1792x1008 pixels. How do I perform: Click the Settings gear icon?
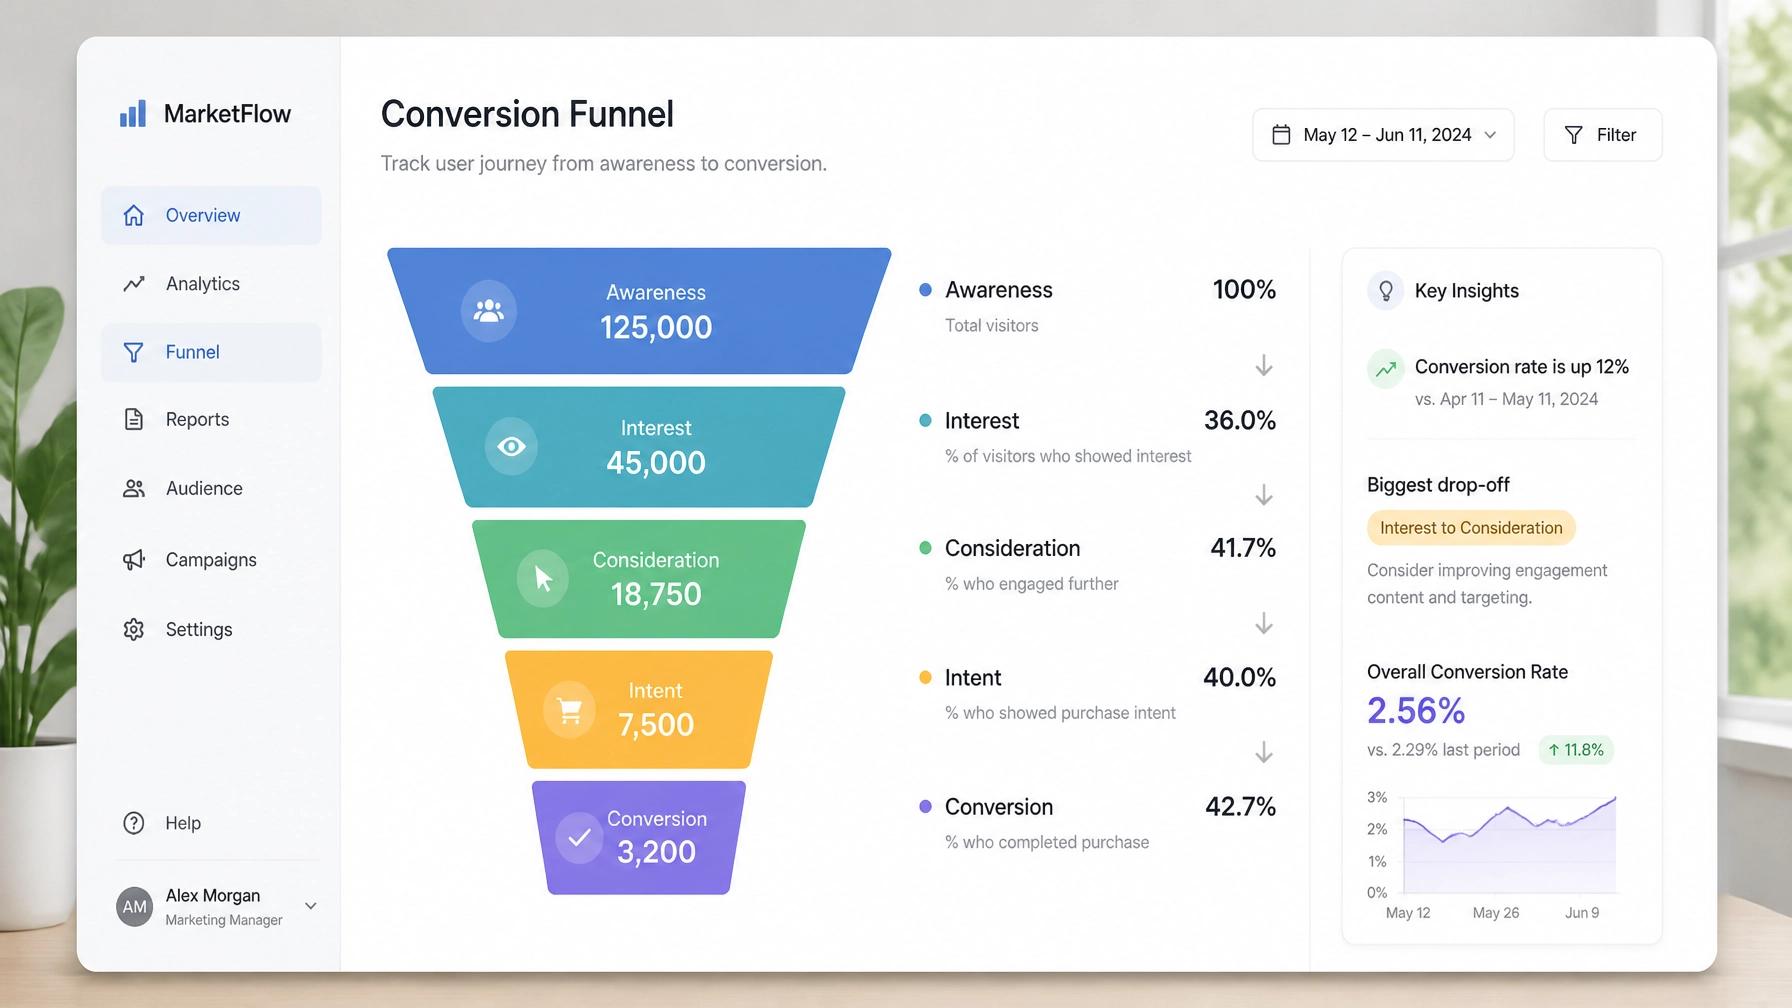134,629
